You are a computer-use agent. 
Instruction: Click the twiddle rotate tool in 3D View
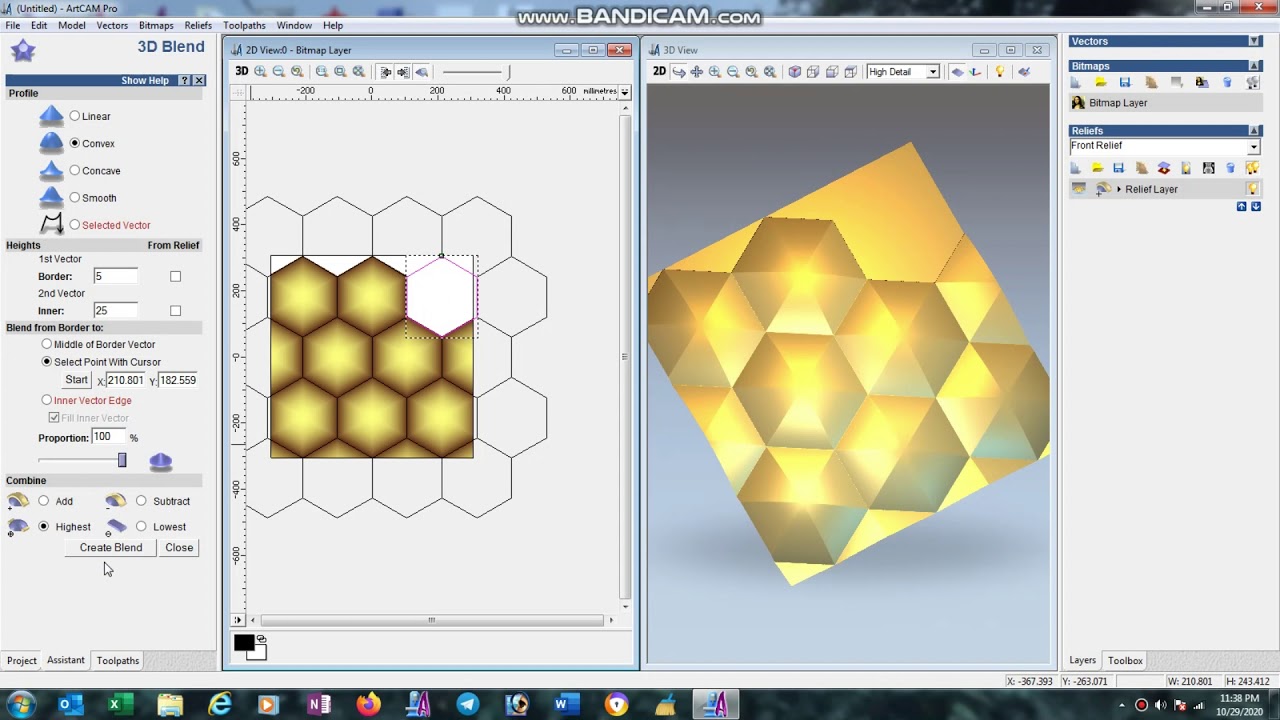pyautogui.click(x=679, y=72)
